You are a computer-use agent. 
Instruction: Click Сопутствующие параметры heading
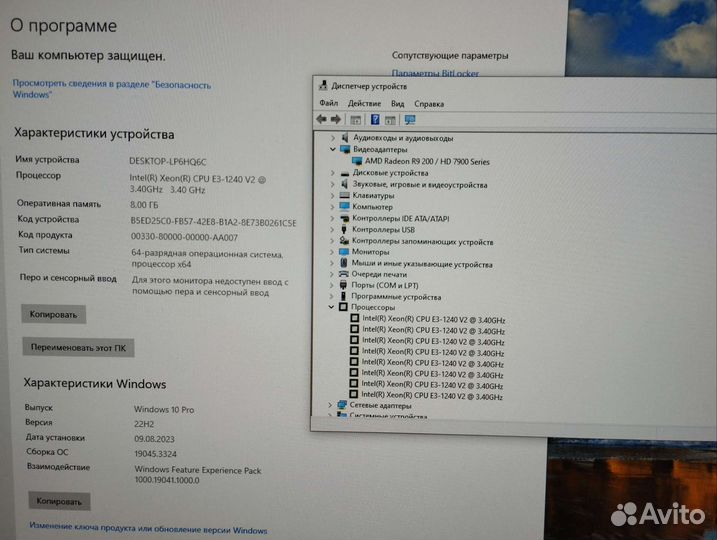pyautogui.click(x=450, y=55)
